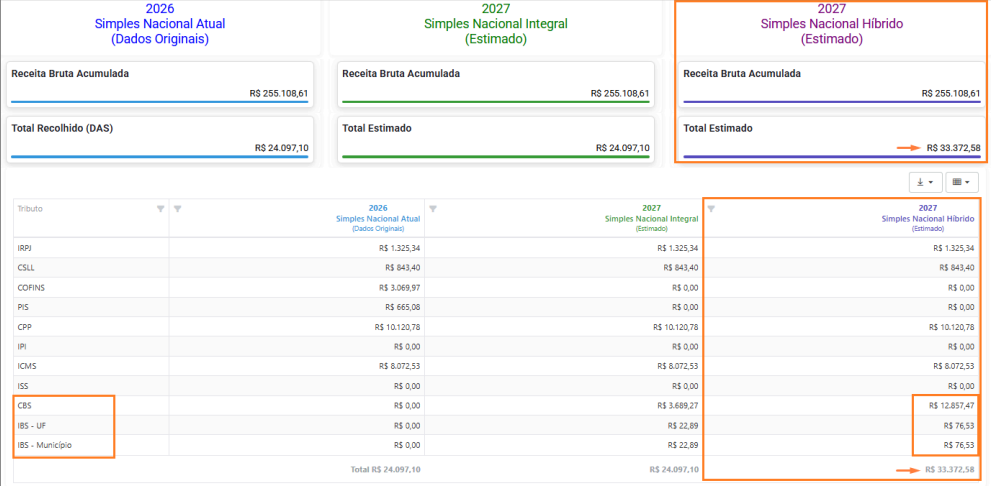This screenshot has height=486, width=991.
Task: Open filter icon of 2027 Simples Nacional Híbrido column
Action: click(x=711, y=209)
